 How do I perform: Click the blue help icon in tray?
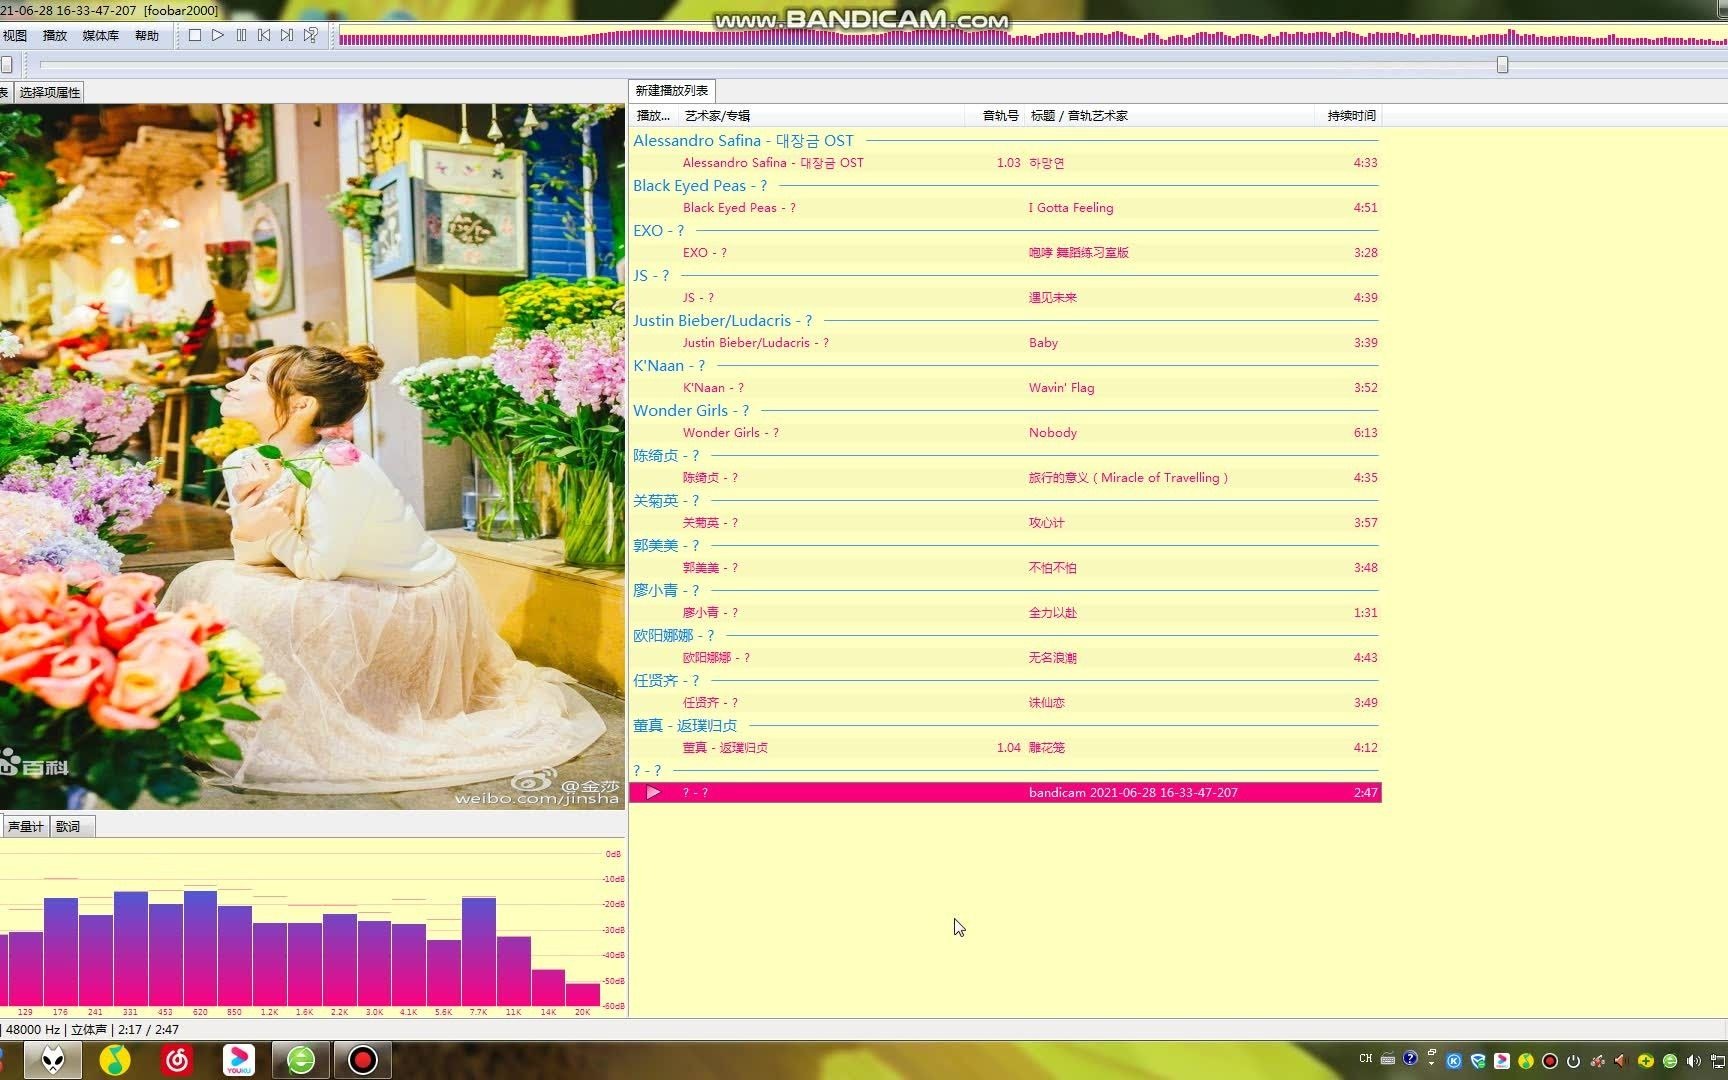[1410, 1059]
